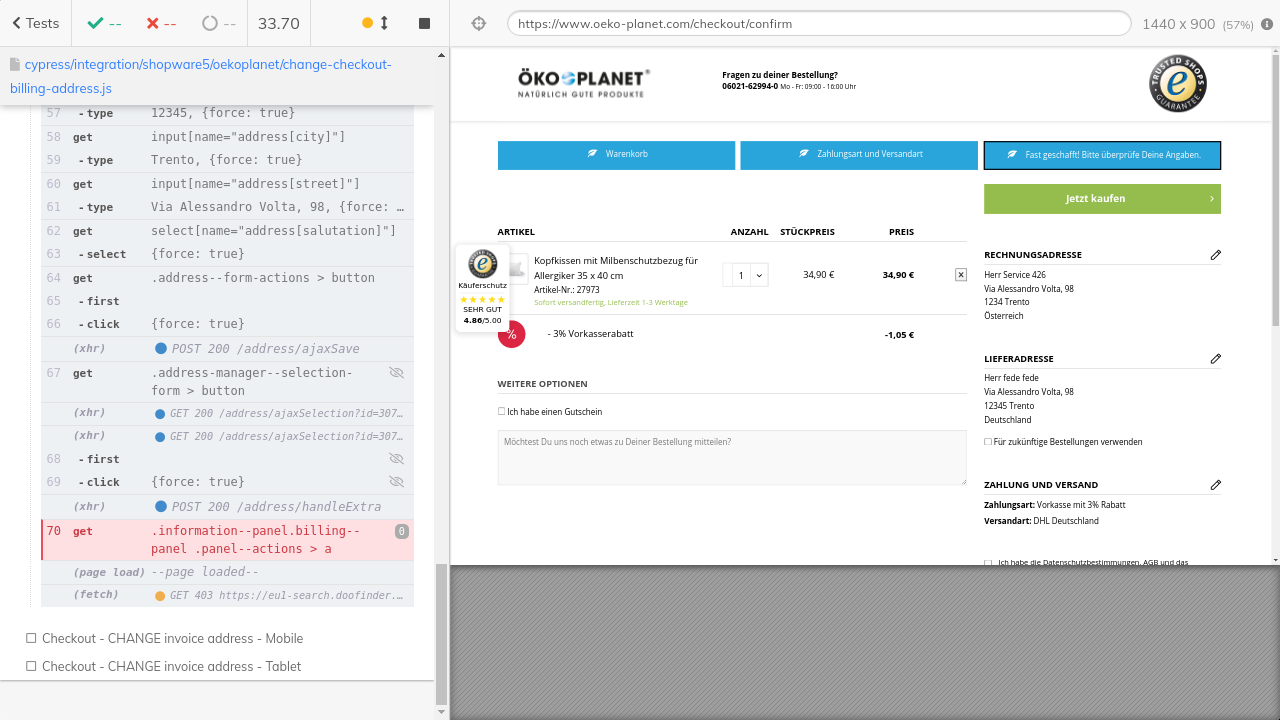Go to the Warenkorb step tab
1280x720 pixels.
tap(616, 155)
